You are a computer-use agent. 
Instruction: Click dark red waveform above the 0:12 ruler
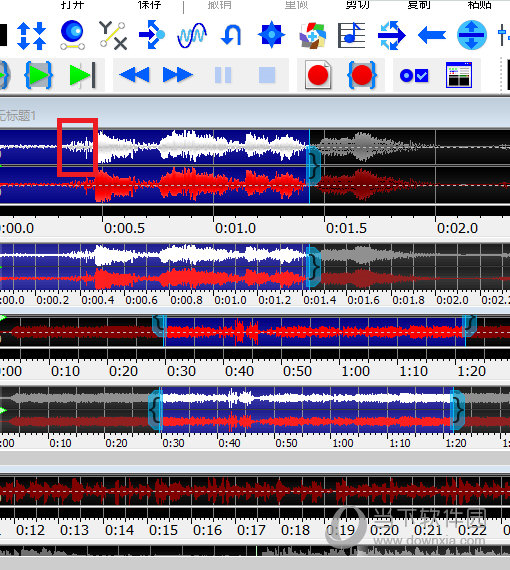tap(254, 491)
